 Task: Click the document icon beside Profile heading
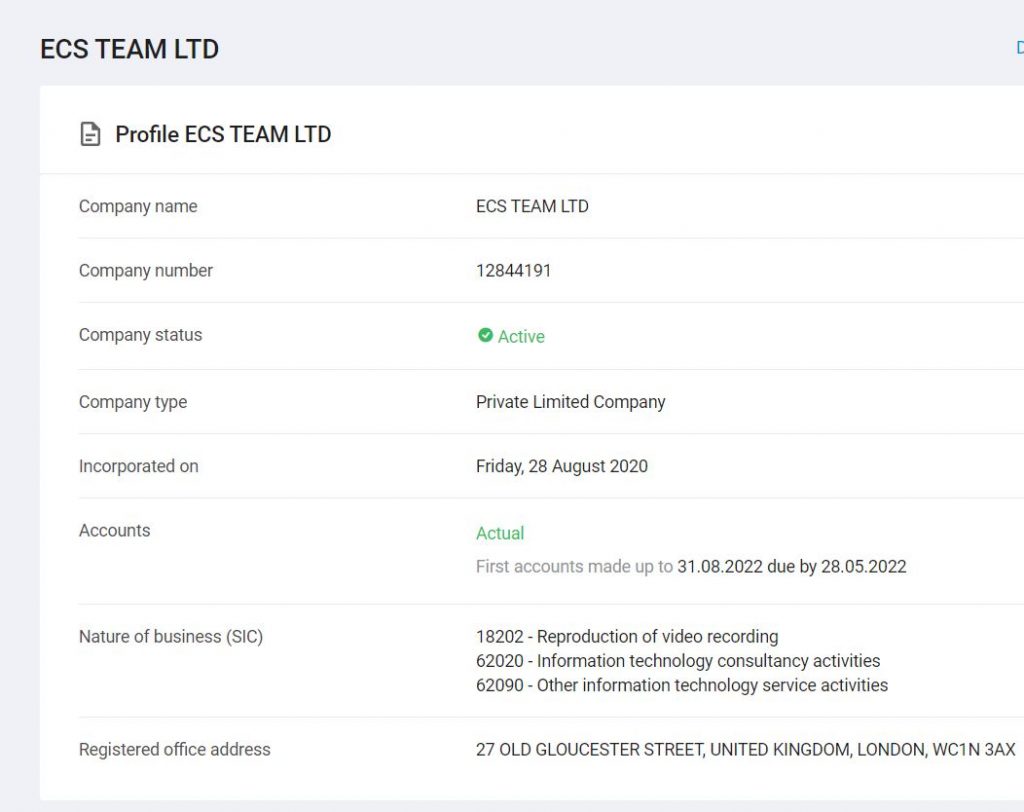click(x=90, y=134)
